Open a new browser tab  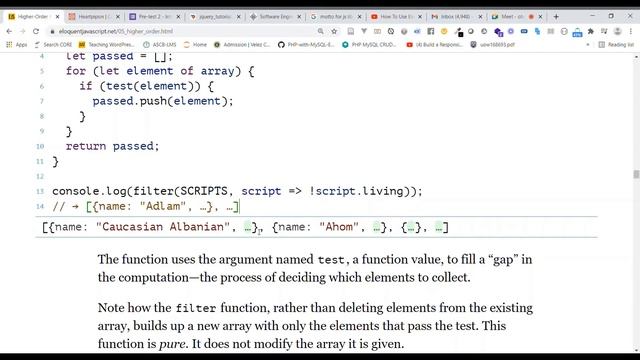click(556, 17)
